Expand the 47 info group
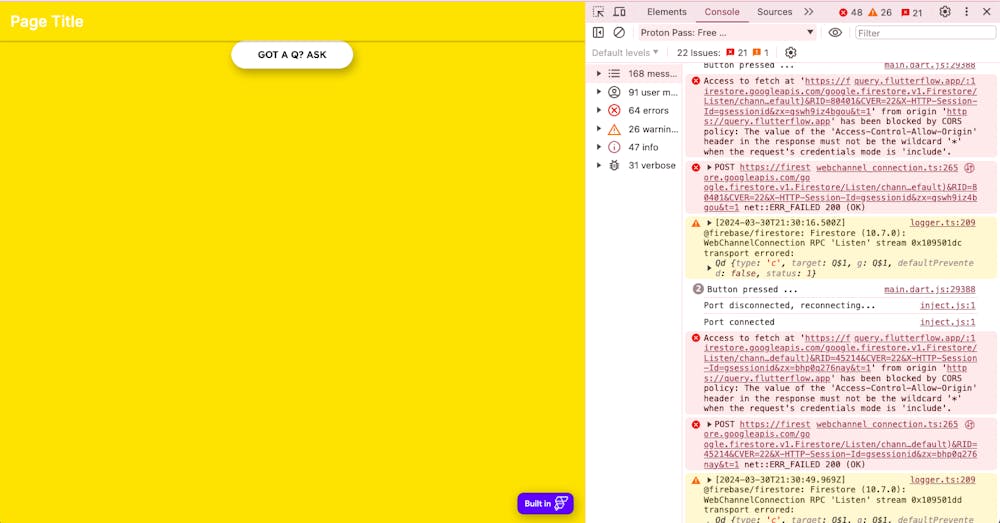Image resolution: width=1000 pixels, height=523 pixels. click(598, 147)
